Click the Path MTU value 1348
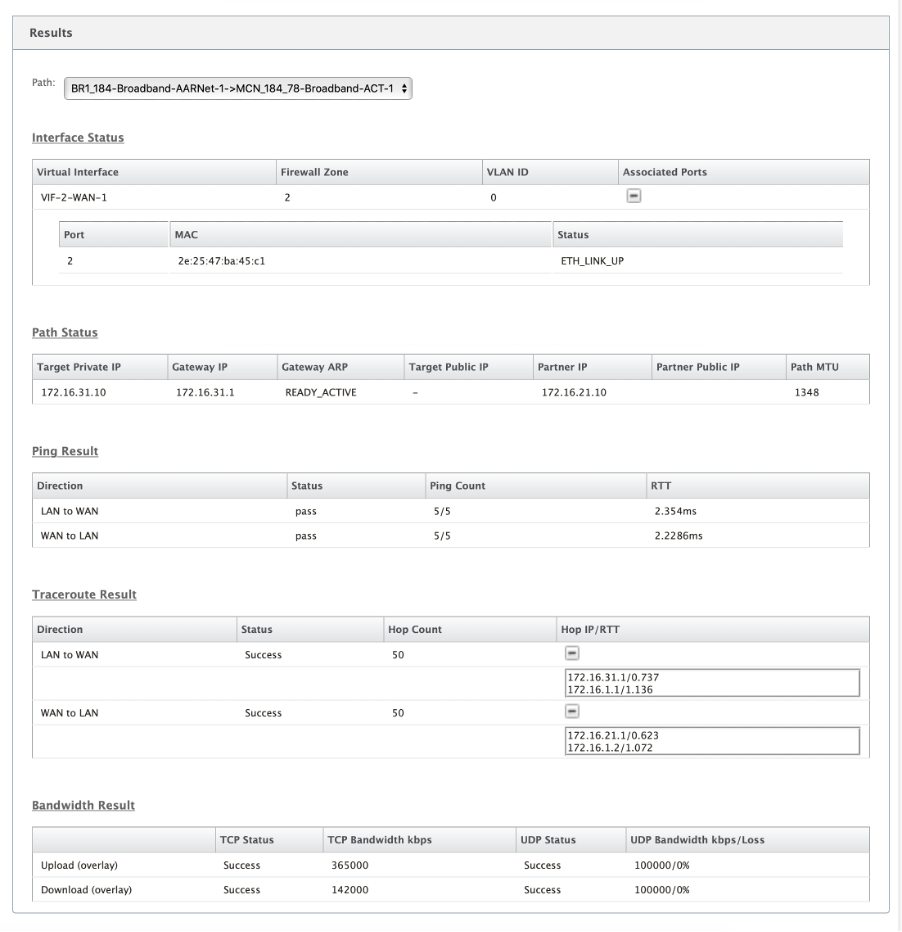 point(807,392)
